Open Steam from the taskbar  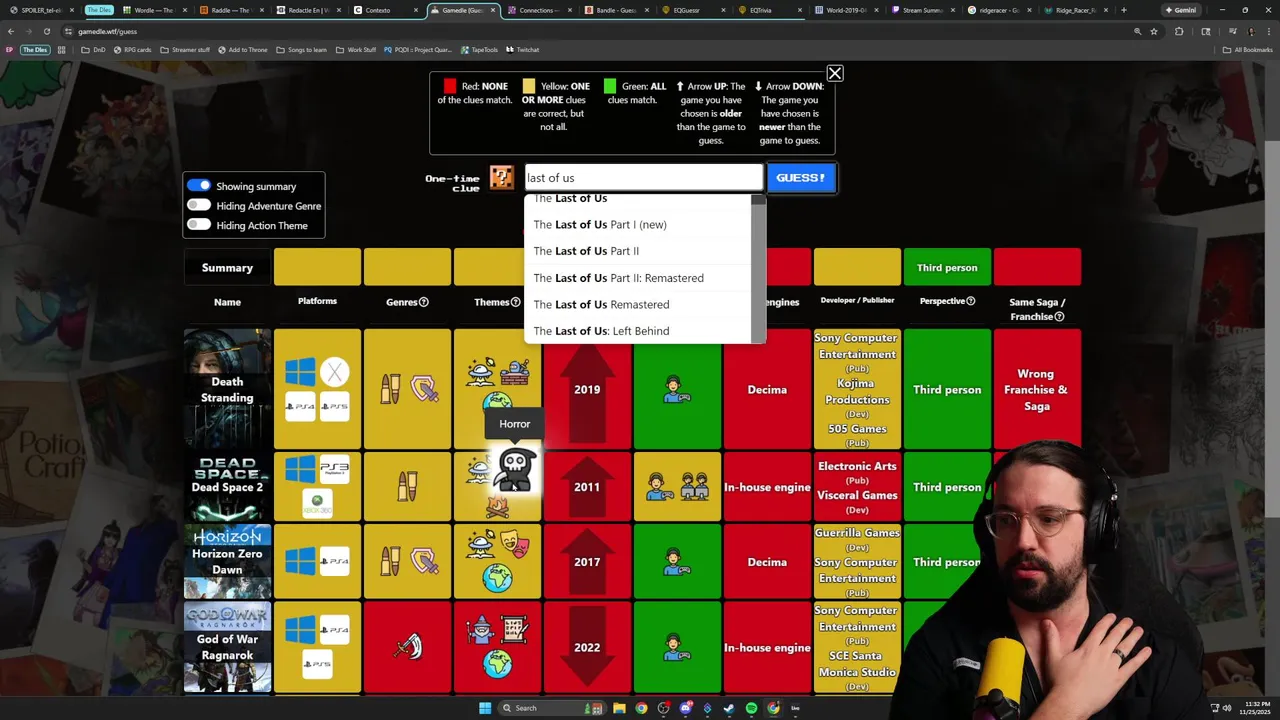pos(729,708)
